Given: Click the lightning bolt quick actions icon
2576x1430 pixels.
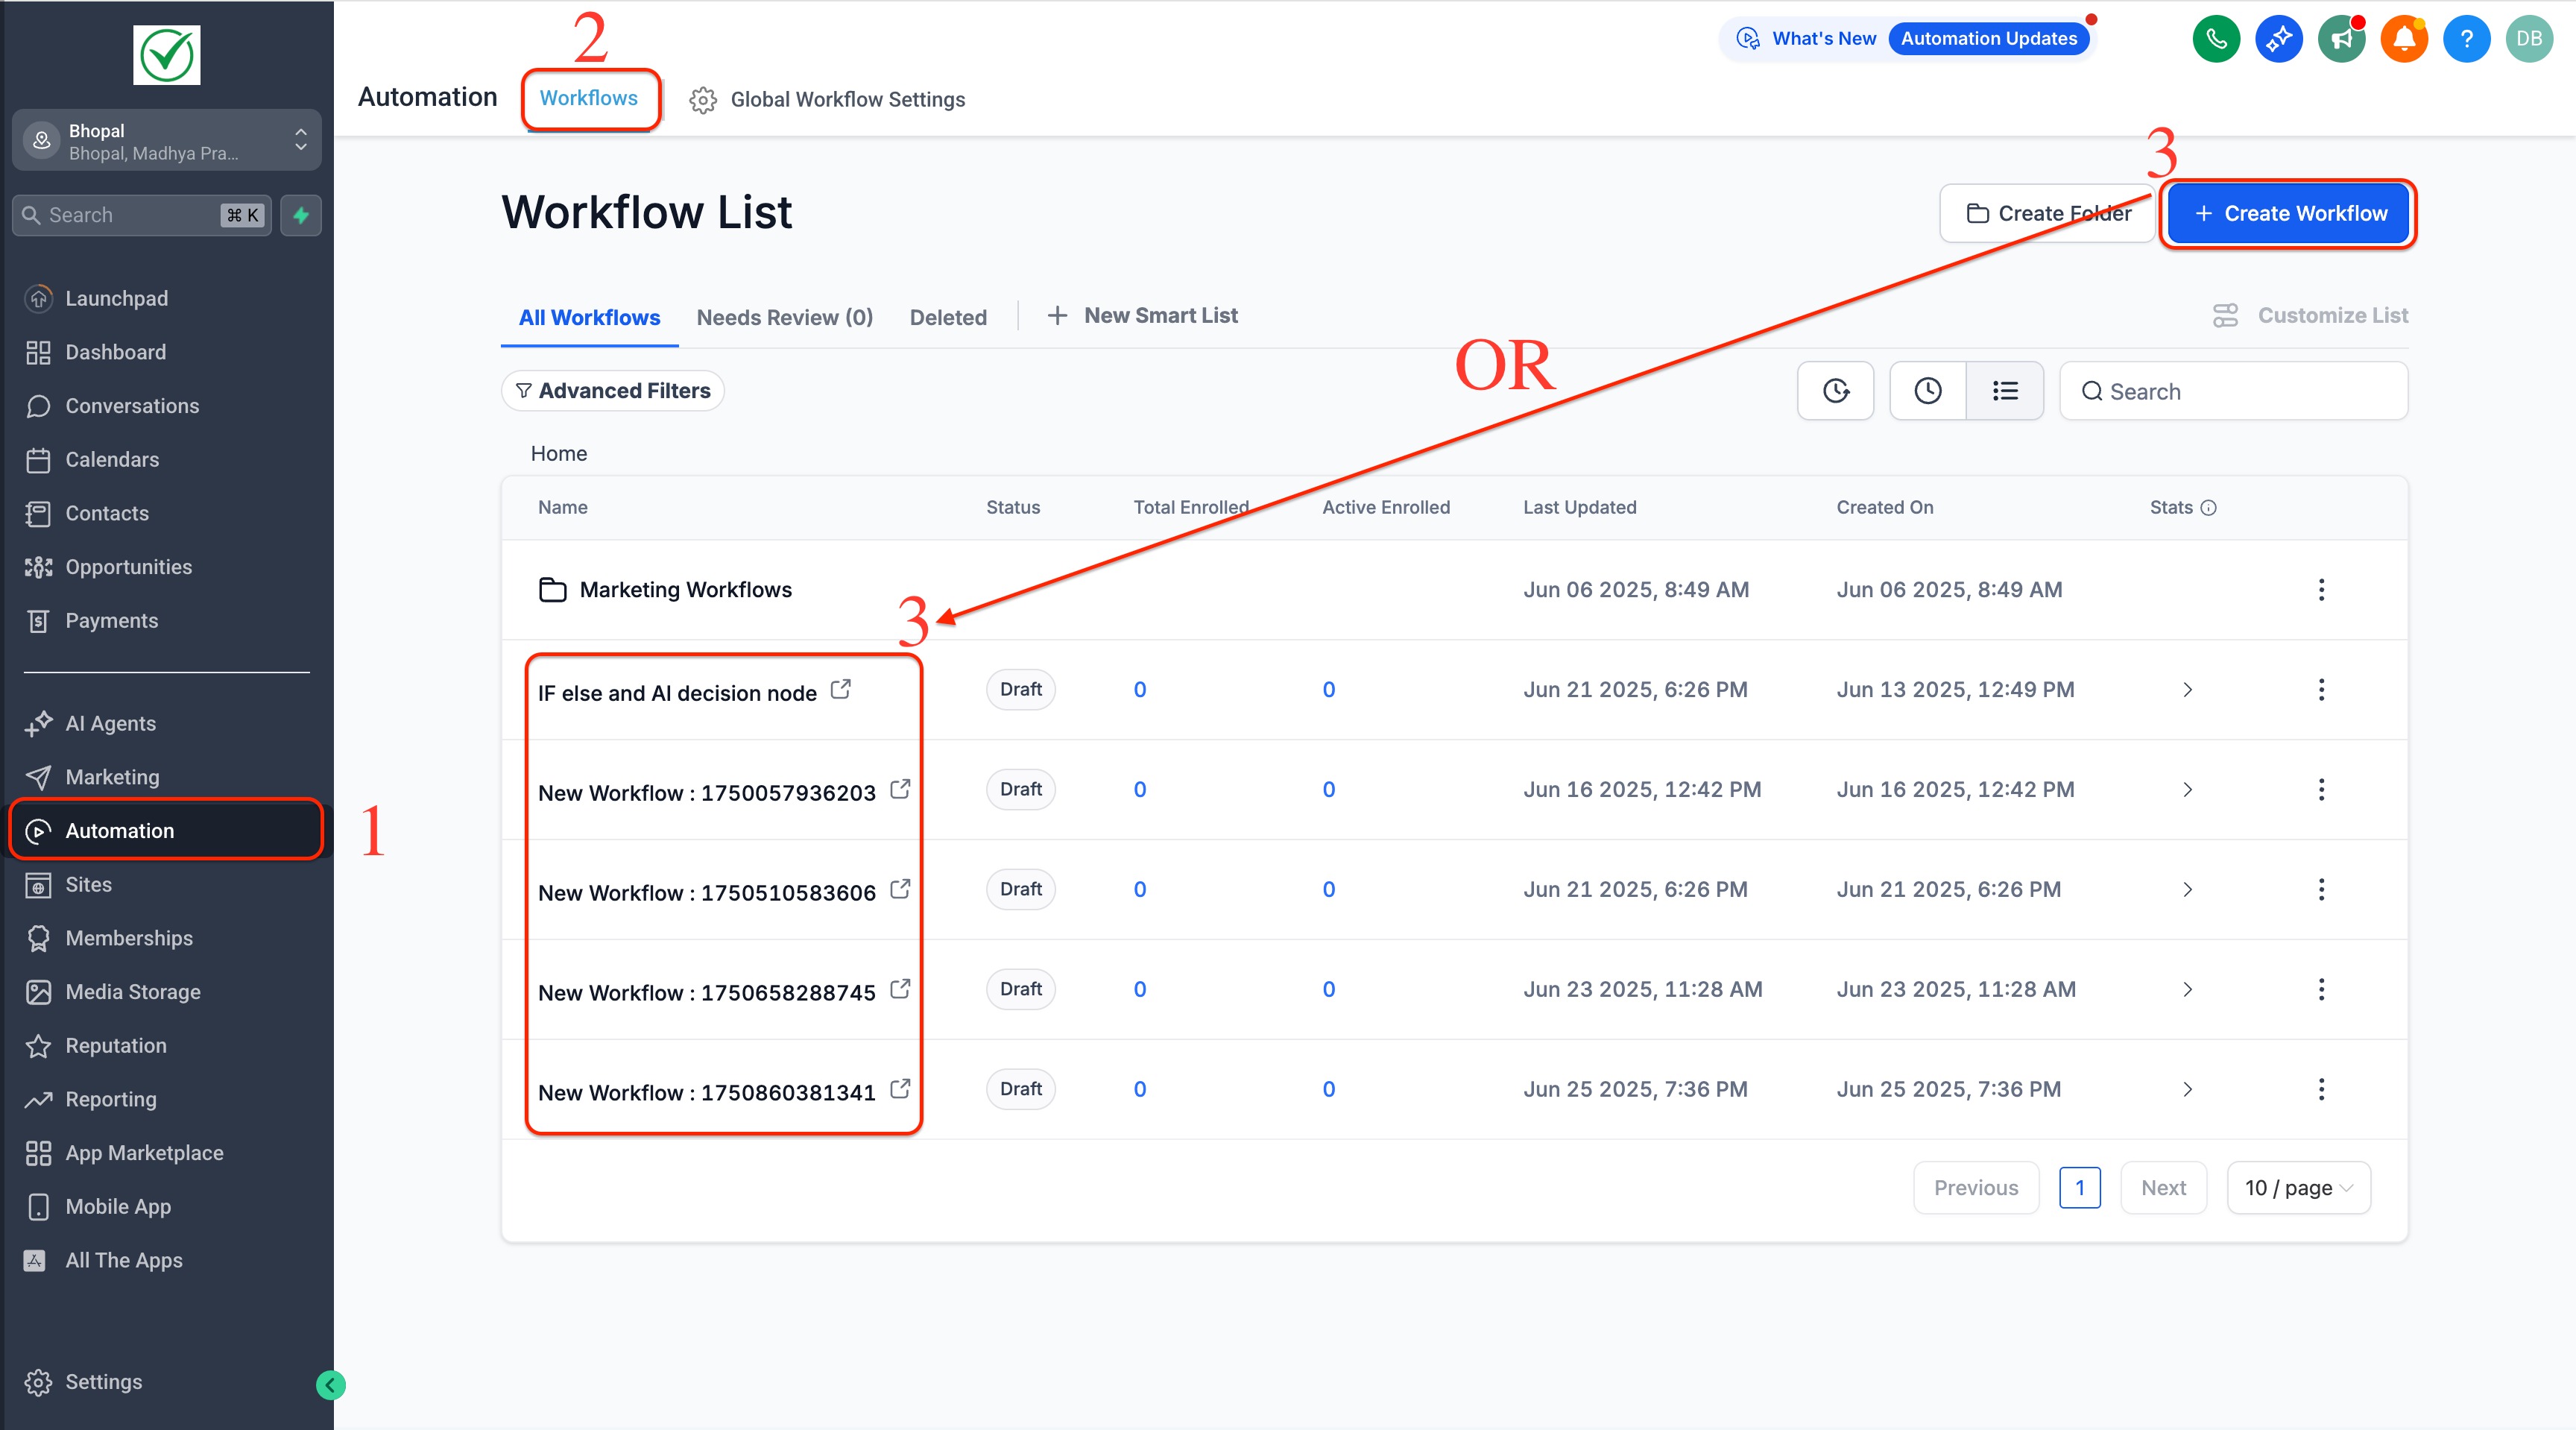Looking at the screenshot, I should pos(301,215).
